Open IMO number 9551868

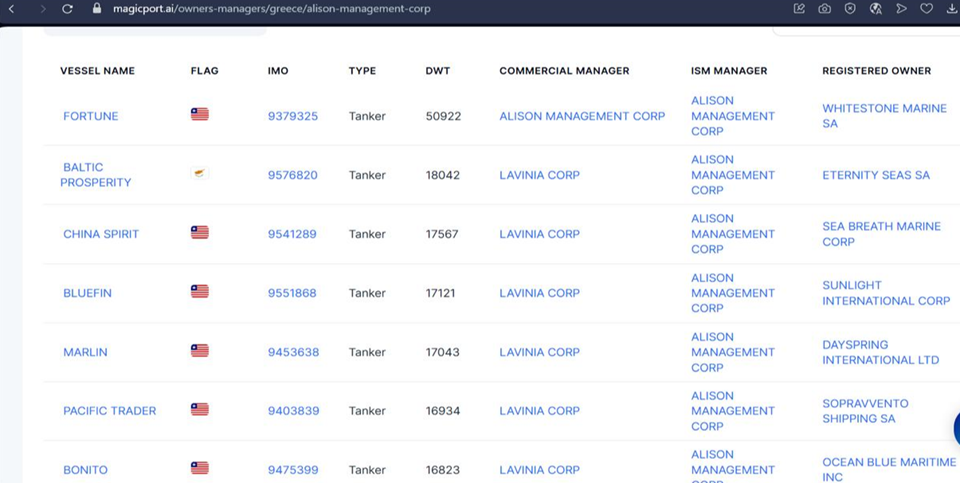292,293
